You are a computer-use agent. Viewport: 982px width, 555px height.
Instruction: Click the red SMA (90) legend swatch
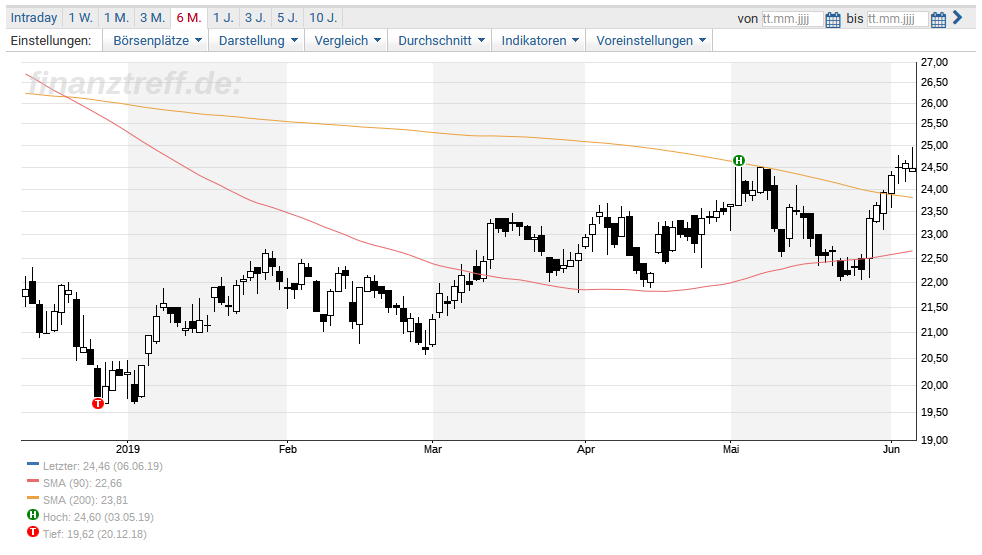point(33,481)
